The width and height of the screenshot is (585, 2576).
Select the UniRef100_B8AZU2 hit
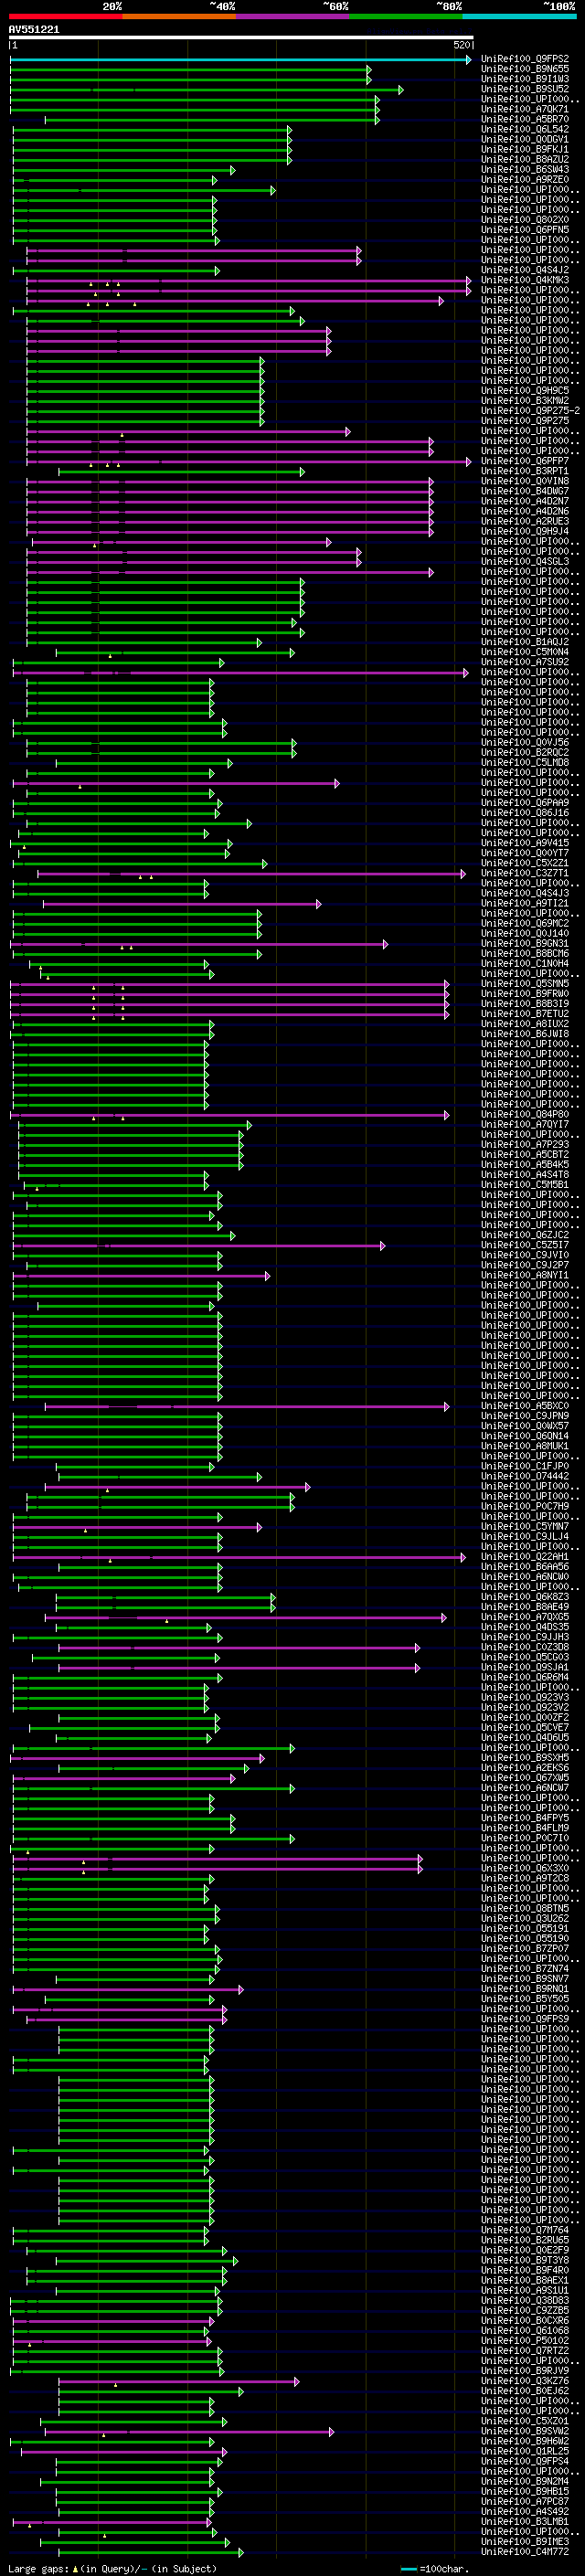525,160
